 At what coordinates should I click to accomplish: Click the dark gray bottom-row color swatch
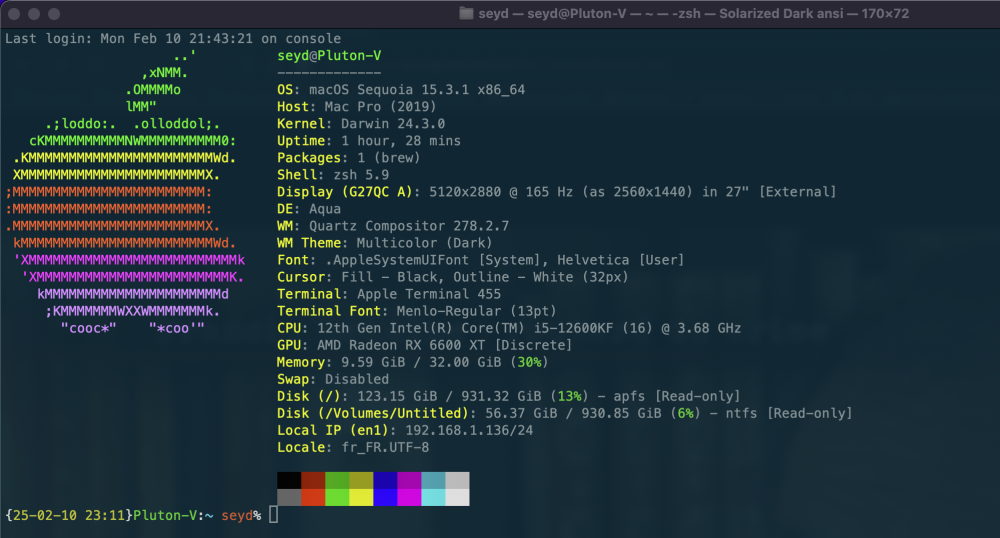pos(289,497)
